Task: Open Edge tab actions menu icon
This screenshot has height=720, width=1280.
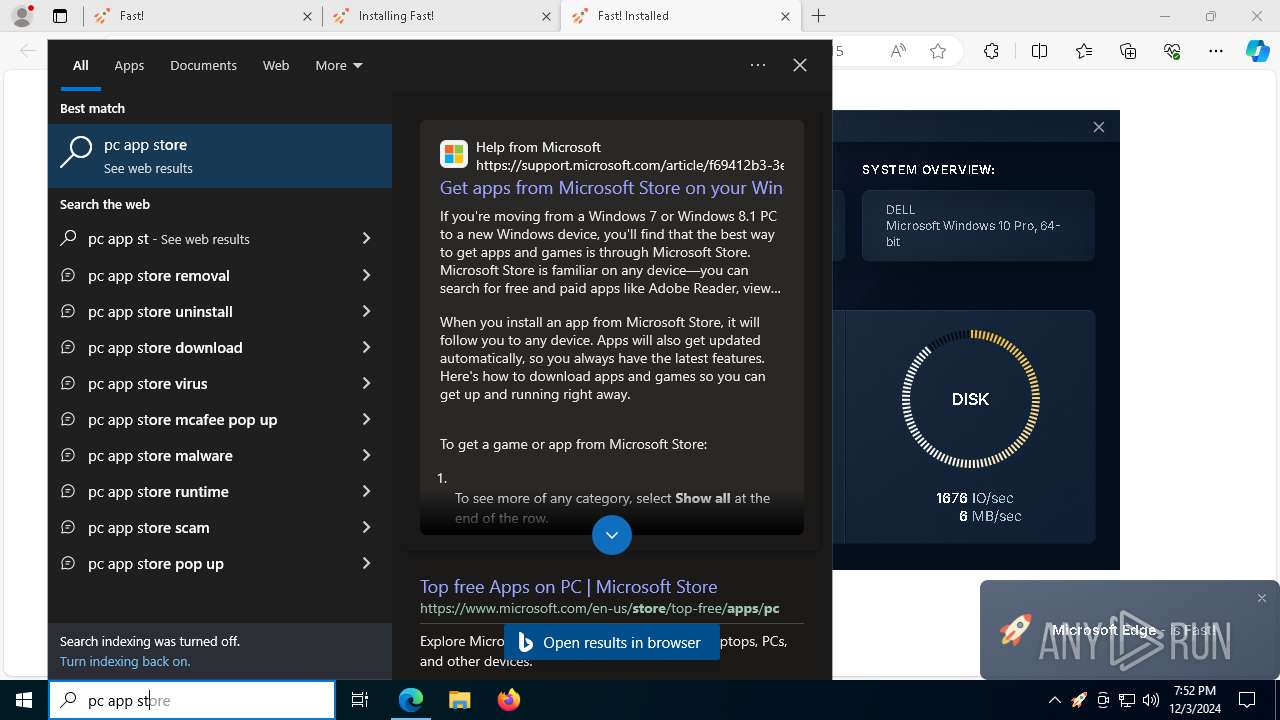Action: point(60,16)
